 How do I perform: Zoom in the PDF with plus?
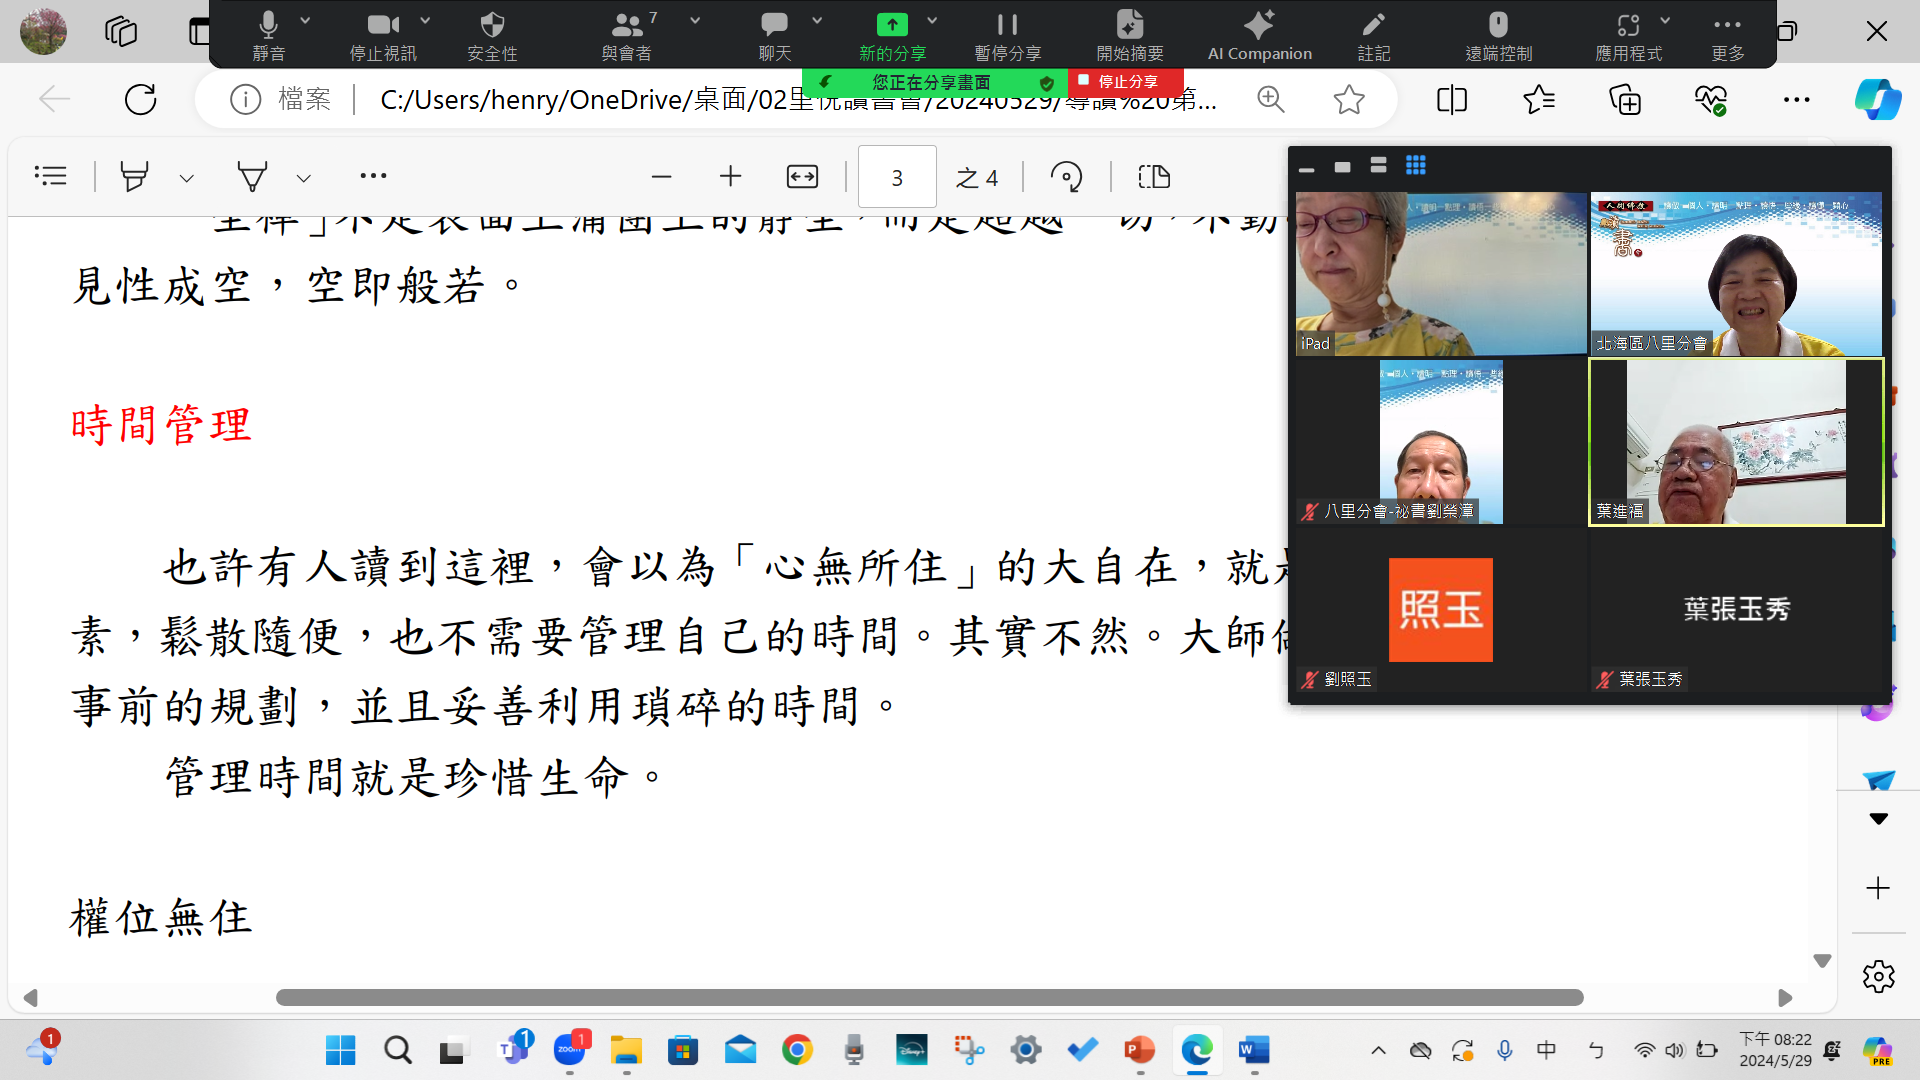(731, 177)
